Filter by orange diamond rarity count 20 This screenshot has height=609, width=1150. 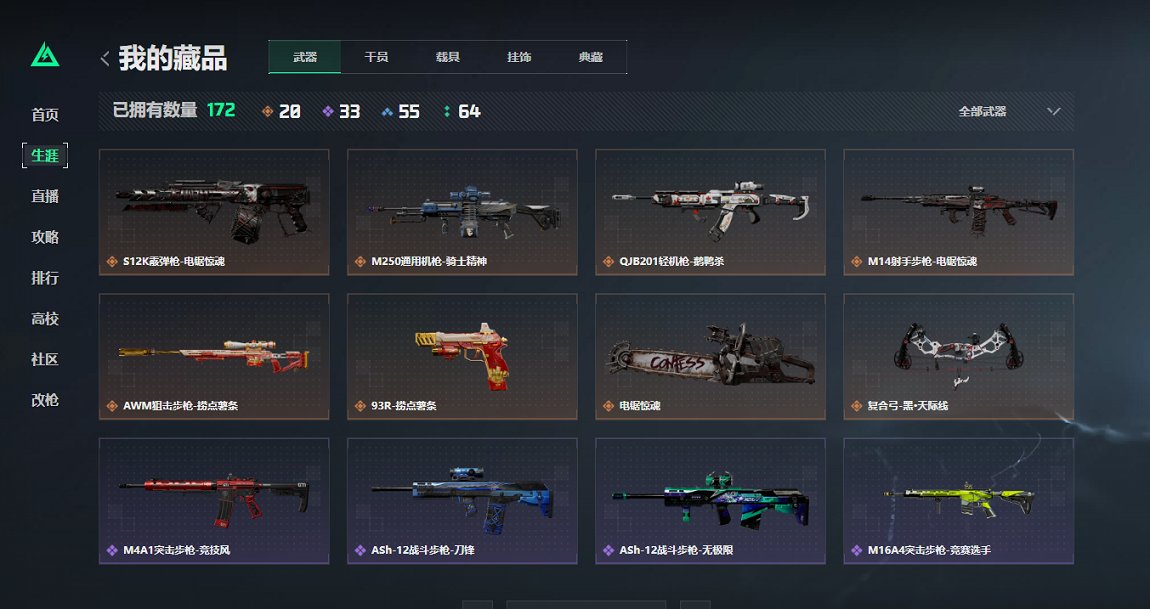click(x=282, y=112)
